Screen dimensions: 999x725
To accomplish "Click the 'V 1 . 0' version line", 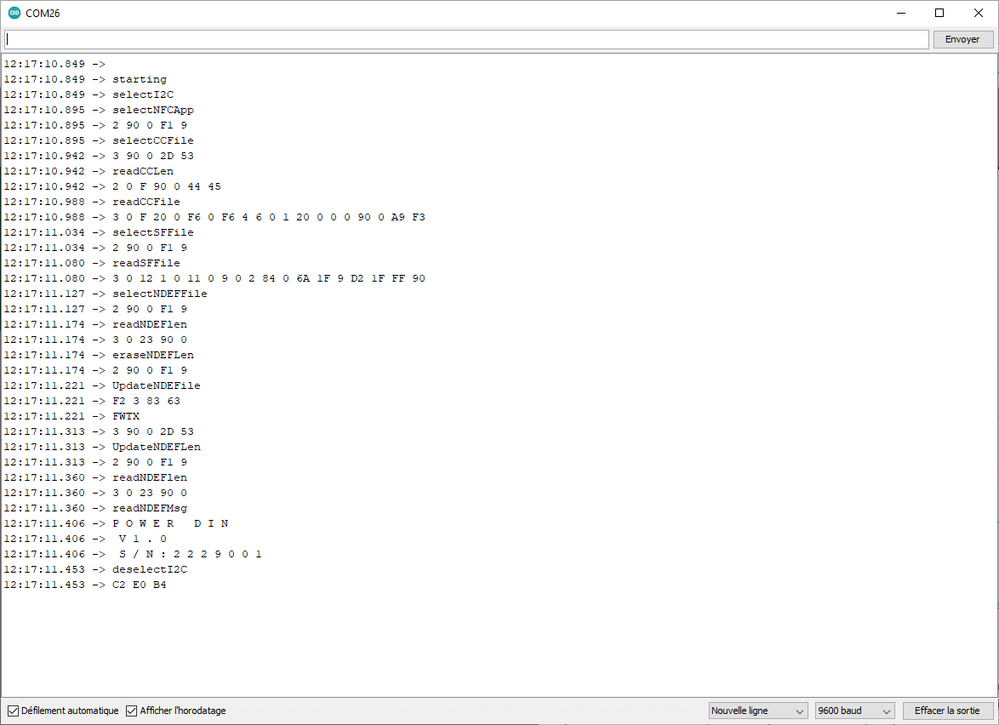I will pyautogui.click(x=85, y=538).
